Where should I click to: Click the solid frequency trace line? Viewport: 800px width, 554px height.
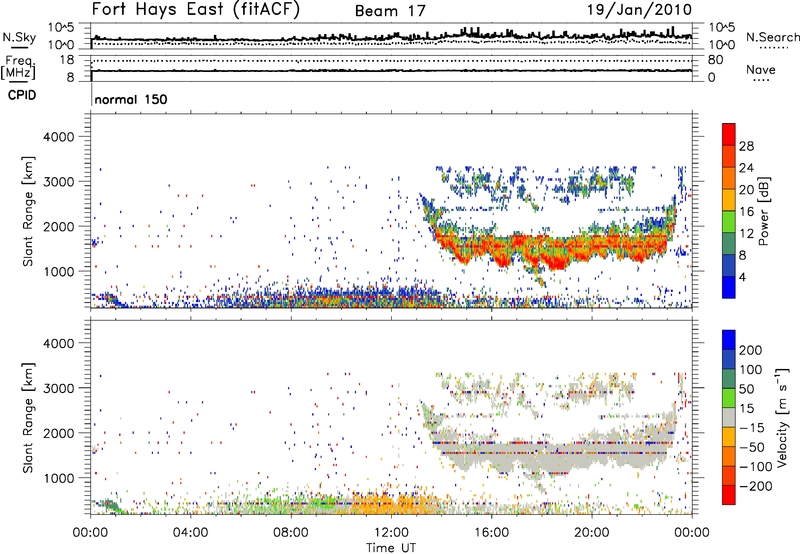(x=391, y=70)
